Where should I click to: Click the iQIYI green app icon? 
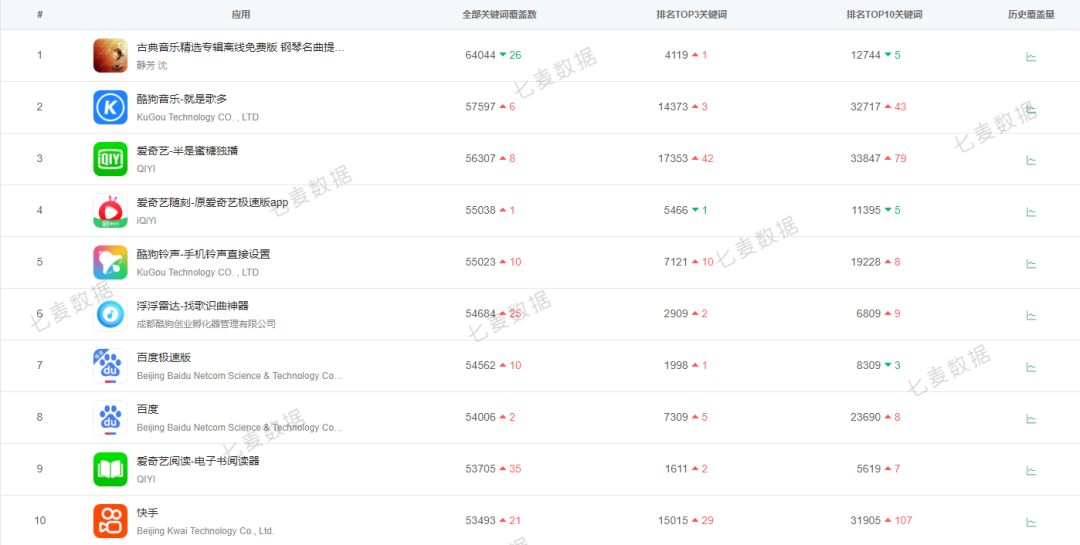(x=110, y=158)
